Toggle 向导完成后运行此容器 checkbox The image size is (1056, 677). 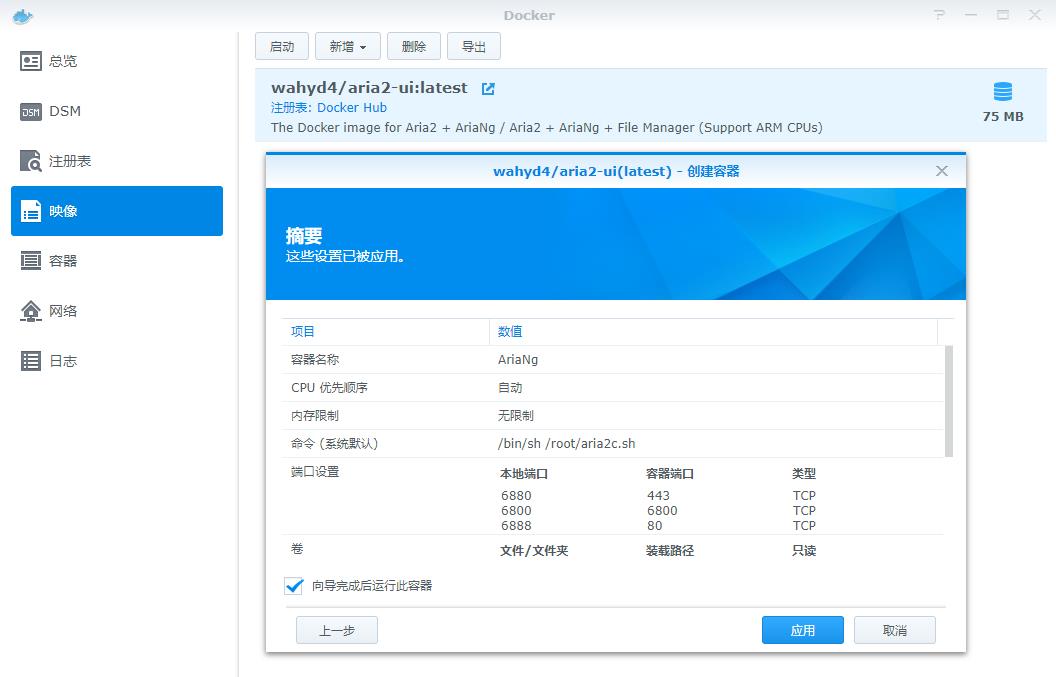(x=294, y=585)
